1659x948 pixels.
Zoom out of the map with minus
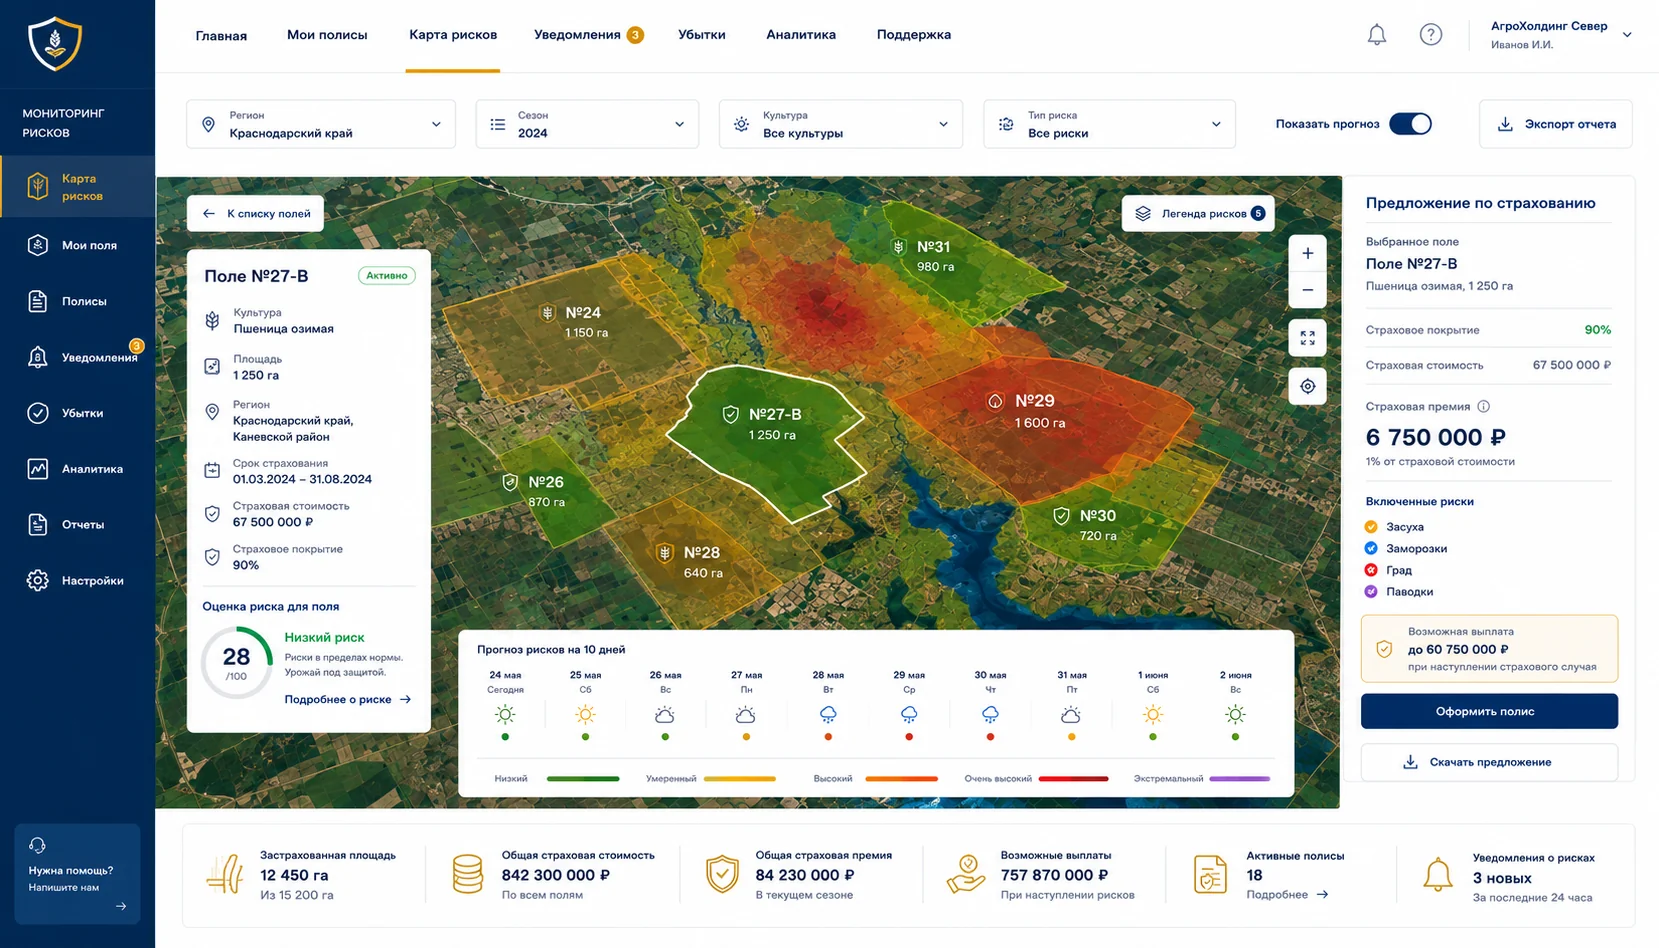coord(1308,291)
